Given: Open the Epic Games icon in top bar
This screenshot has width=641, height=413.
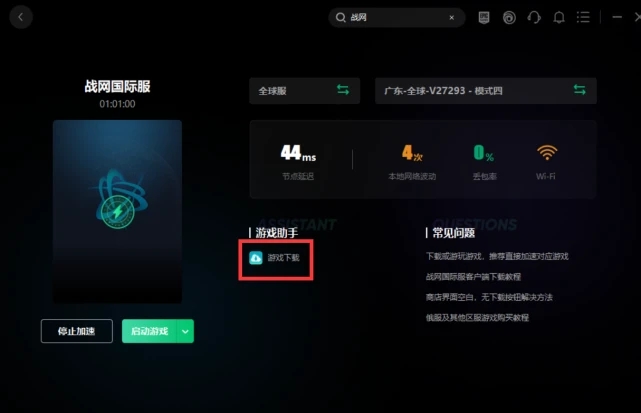Looking at the screenshot, I should [x=484, y=17].
